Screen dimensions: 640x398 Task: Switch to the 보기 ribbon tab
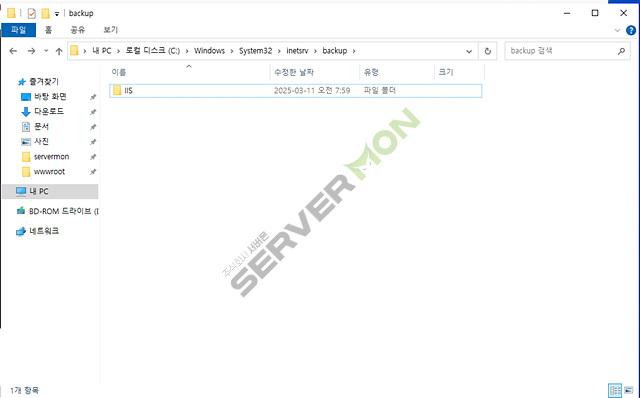tap(111, 30)
